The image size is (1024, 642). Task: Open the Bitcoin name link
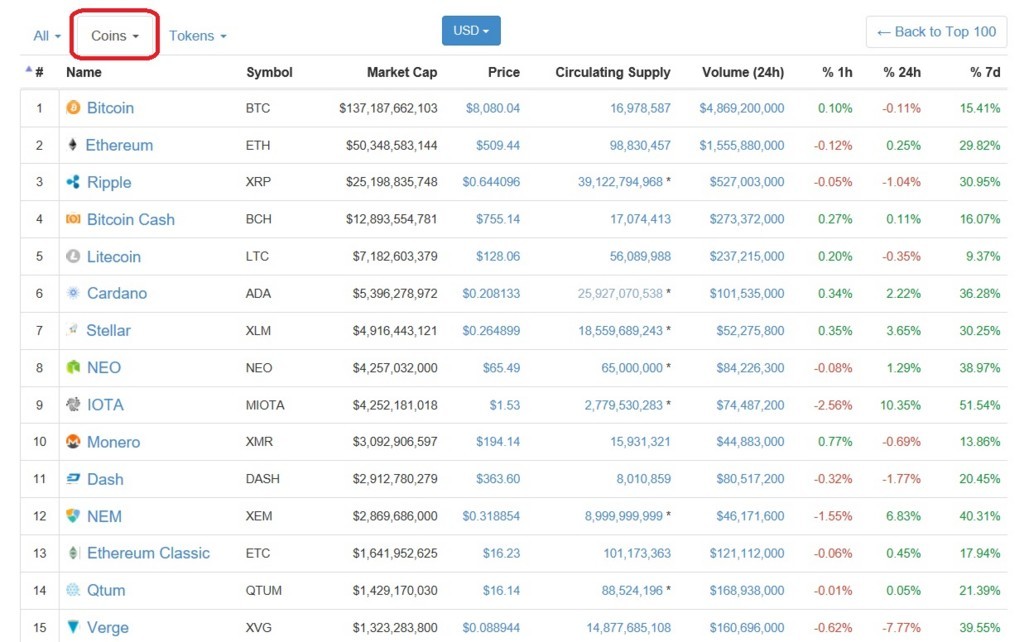pos(110,108)
